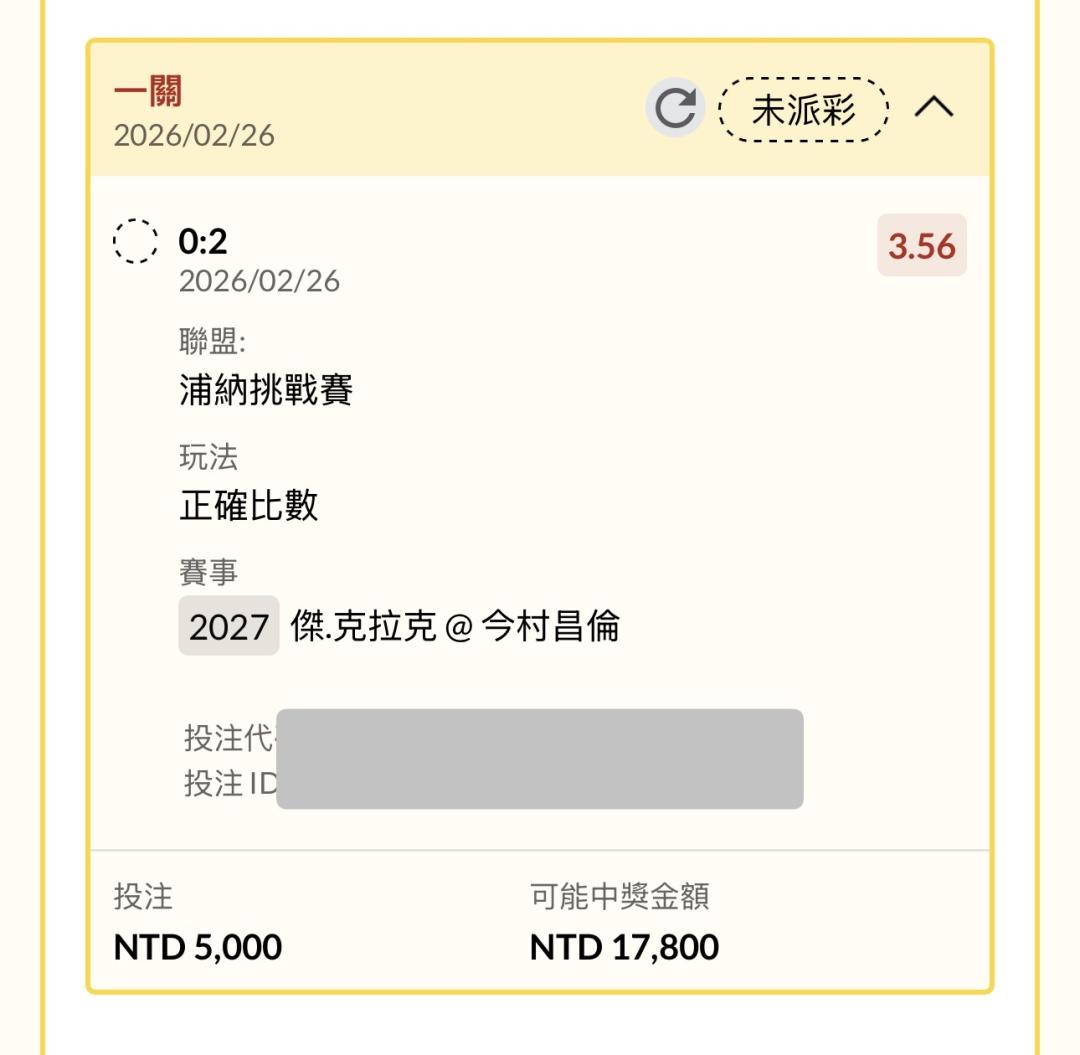Click the 賽事 field label
This screenshot has width=1080, height=1055.
(x=208, y=573)
